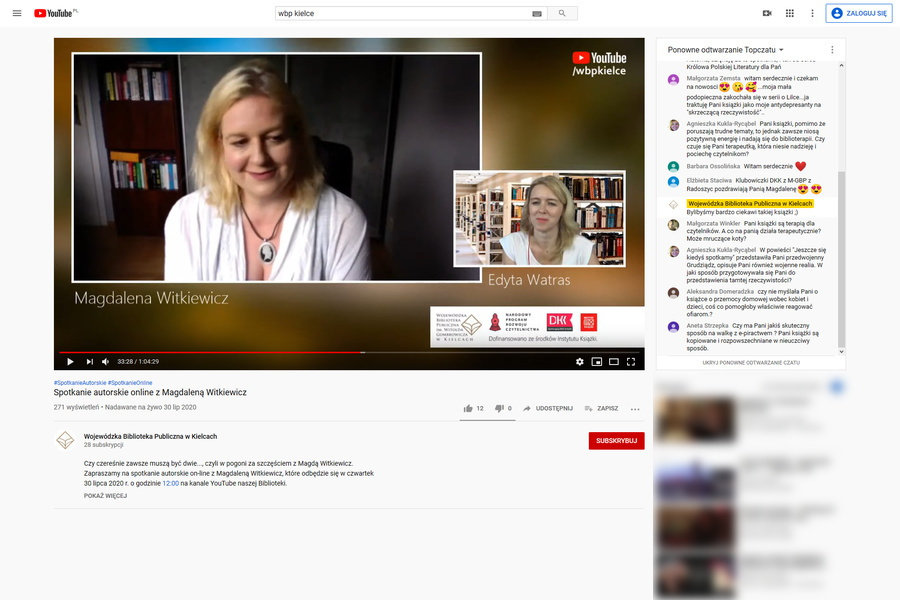Play the video
This screenshot has height=600, width=900.
click(x=70, y=361)
